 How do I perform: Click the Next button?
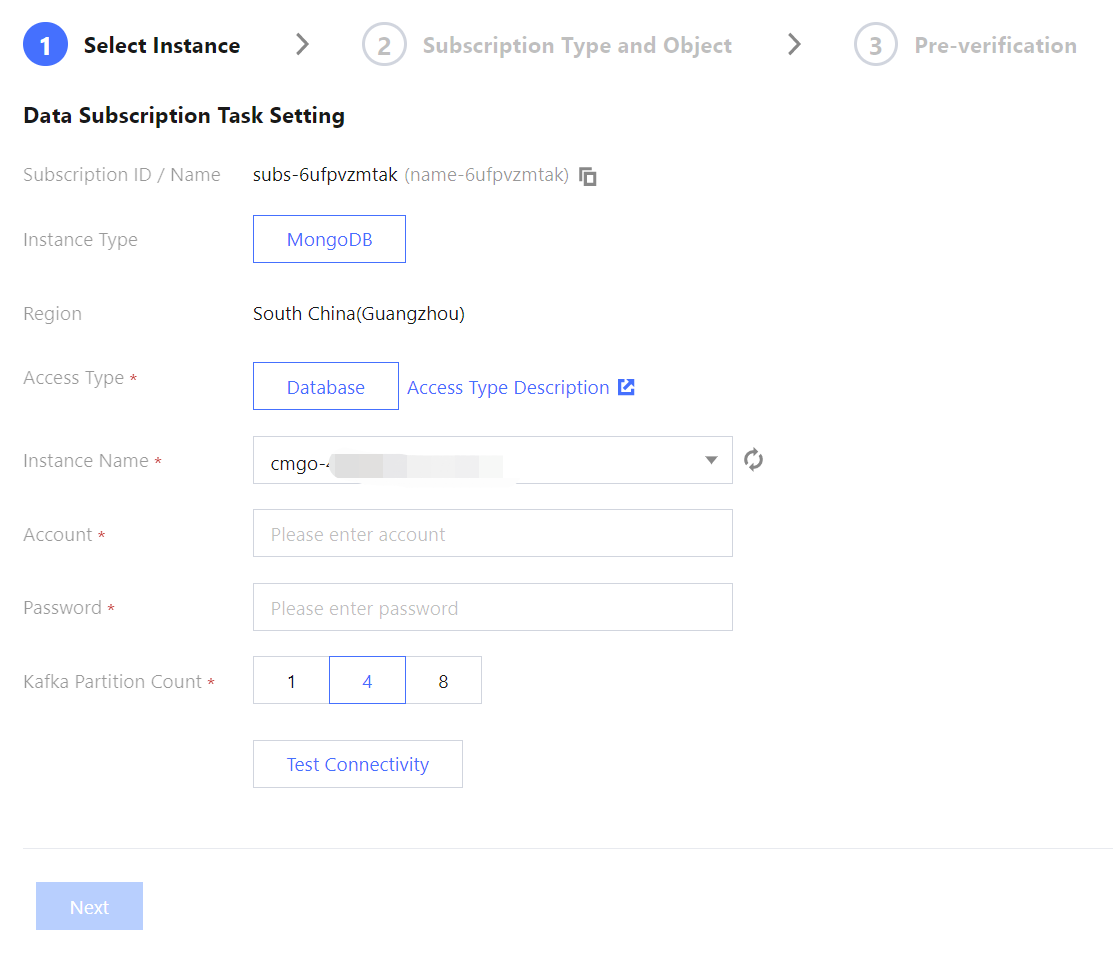tap(89, 906)
